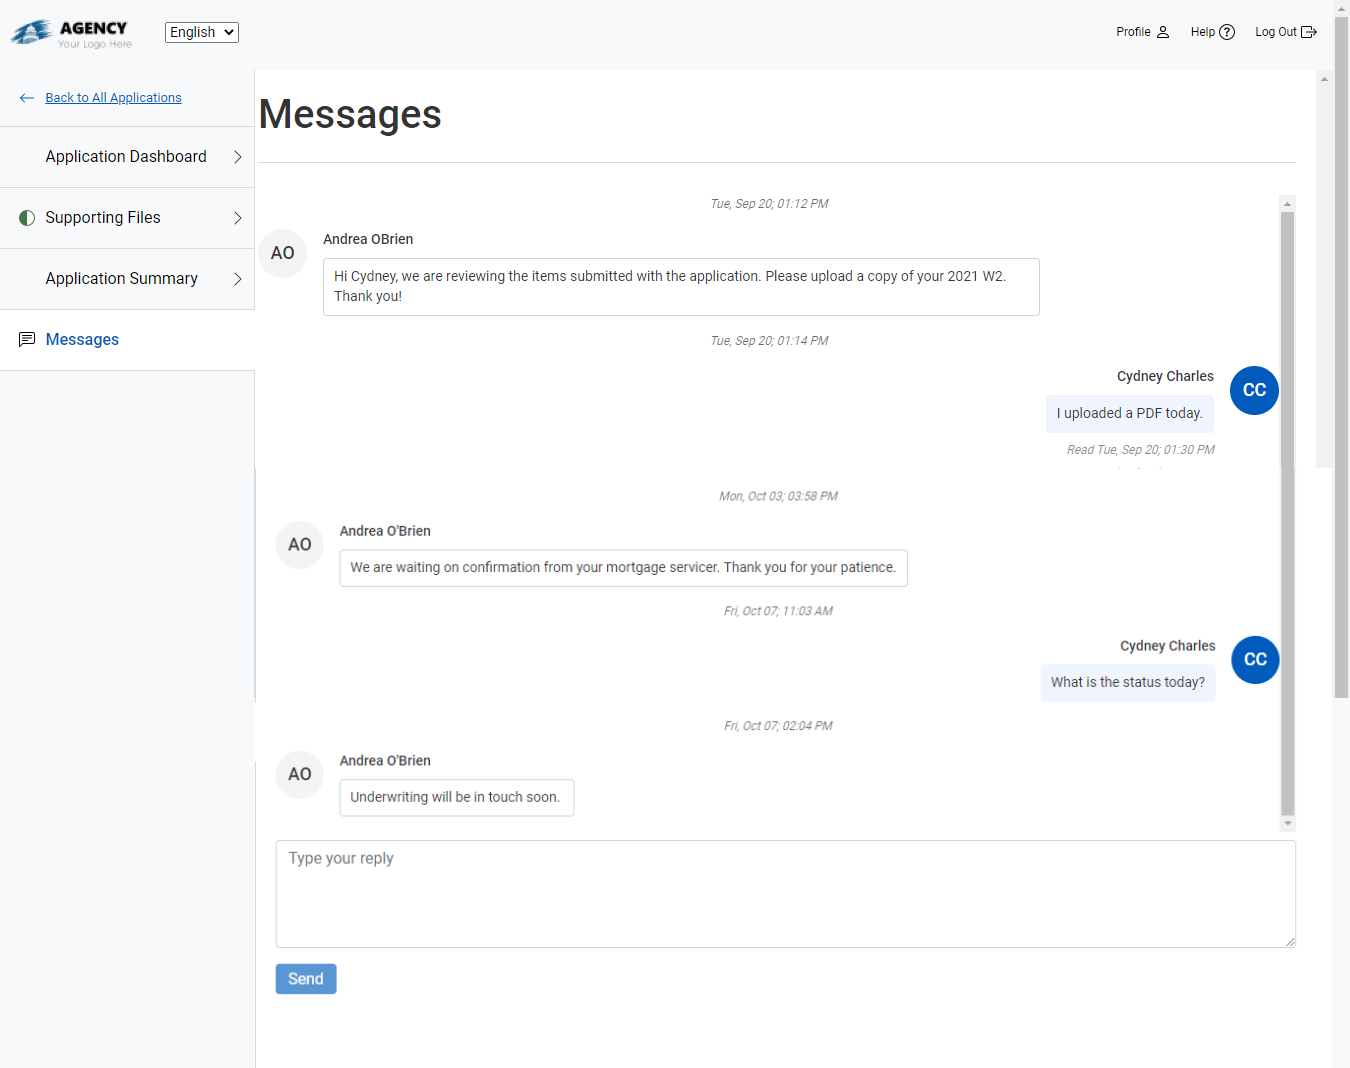Open the English language dropdown

click(201, 31)
